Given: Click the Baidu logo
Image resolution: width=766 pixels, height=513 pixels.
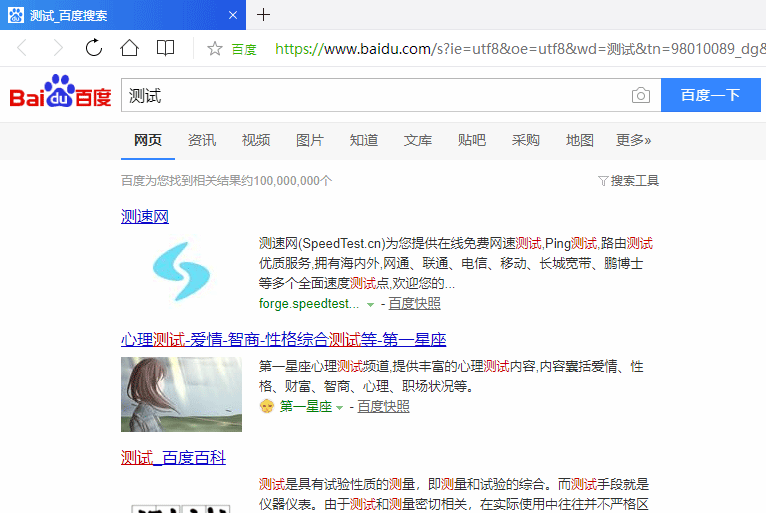Looking at the screenshot, I should 61,91.
